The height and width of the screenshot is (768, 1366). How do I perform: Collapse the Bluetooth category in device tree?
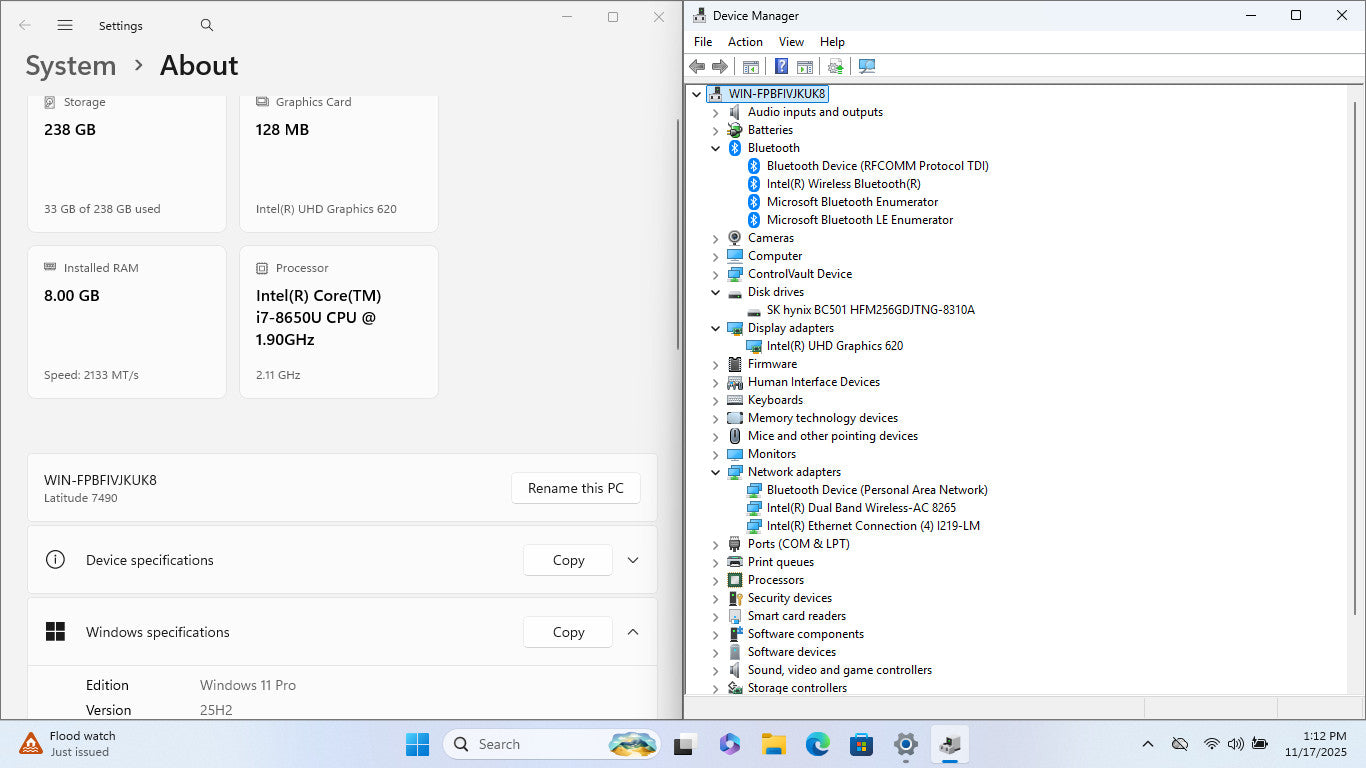(x=715, y=148)
